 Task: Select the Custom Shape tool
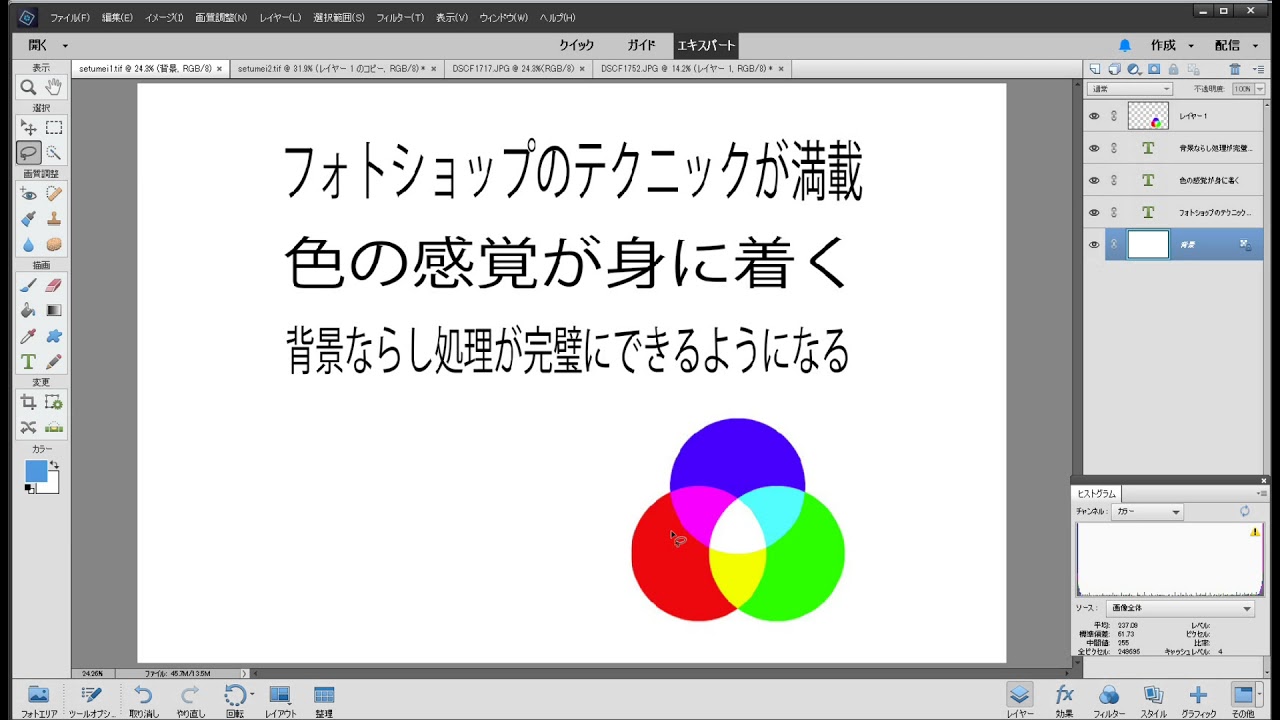(x=54, y=336)
